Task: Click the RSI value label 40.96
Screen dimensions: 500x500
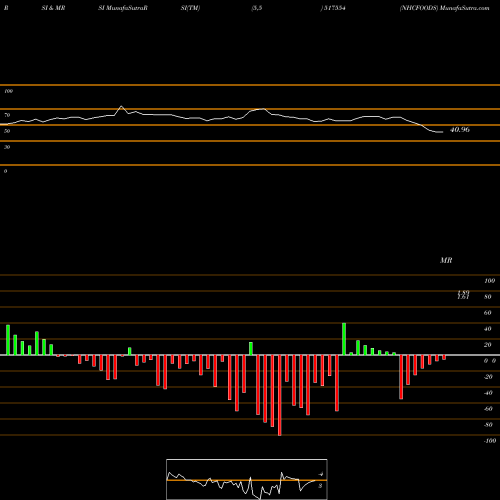Action: point(460,130)
